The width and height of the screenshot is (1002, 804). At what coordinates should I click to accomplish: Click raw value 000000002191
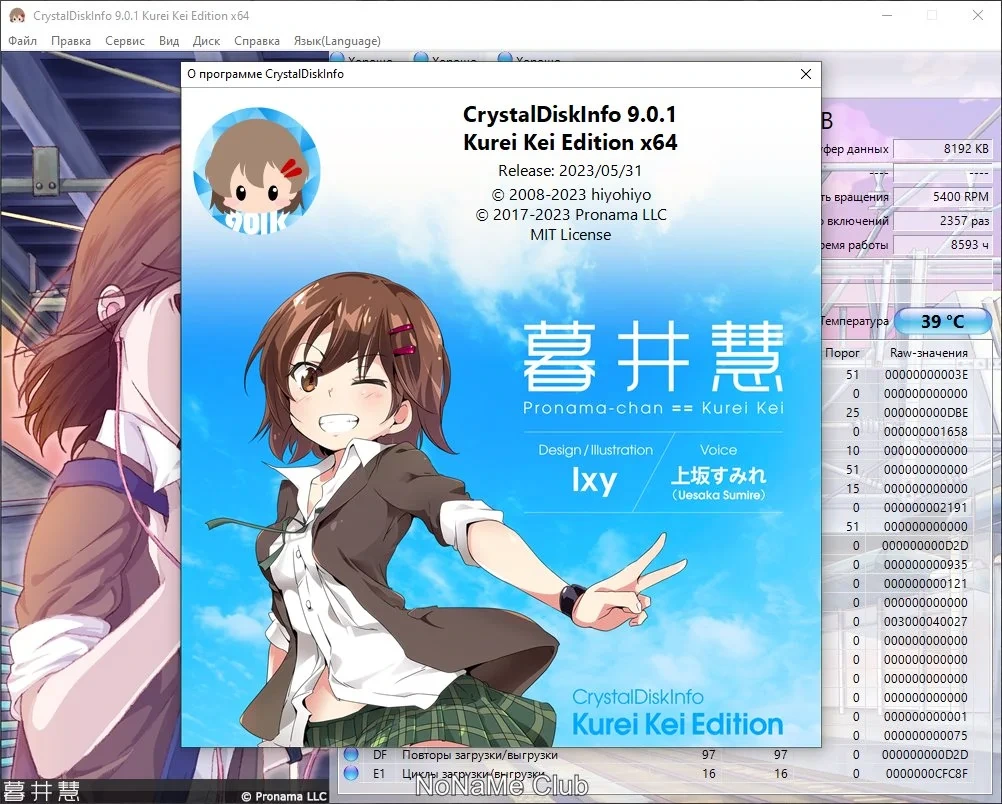(x=926, y=507)
